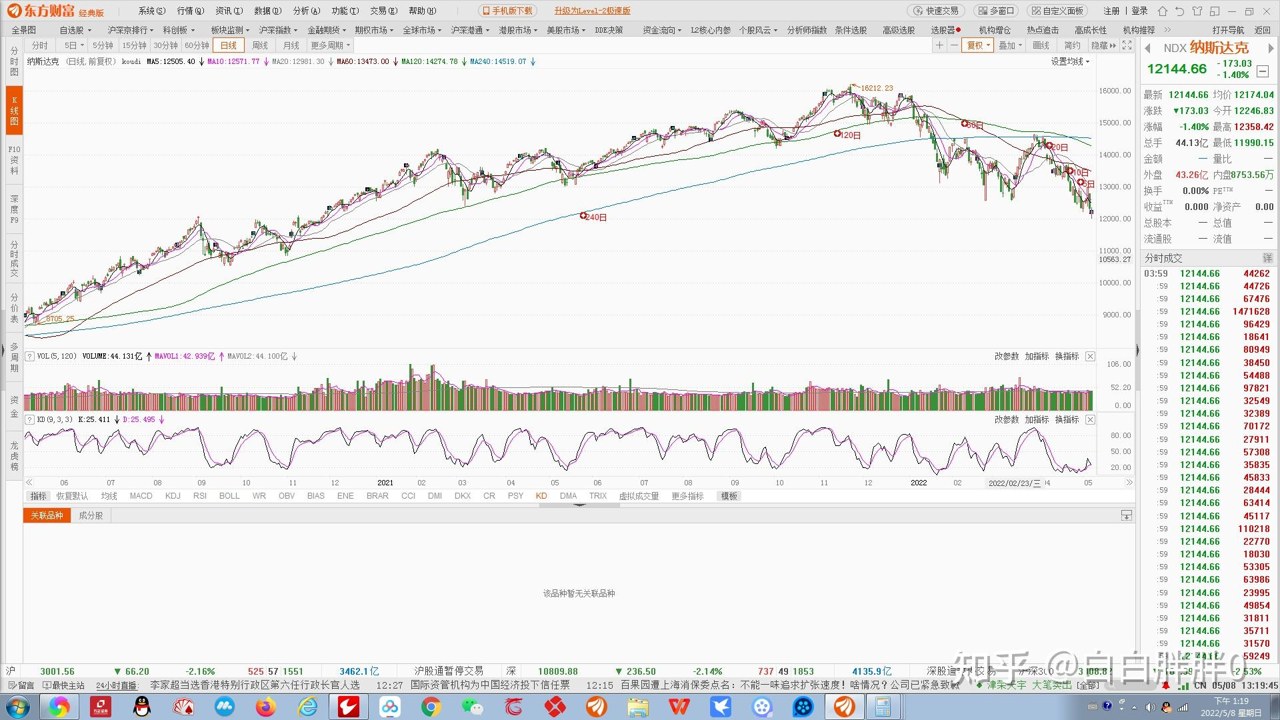Click the 快速交易 button
1280x720 pixels.
935,11
